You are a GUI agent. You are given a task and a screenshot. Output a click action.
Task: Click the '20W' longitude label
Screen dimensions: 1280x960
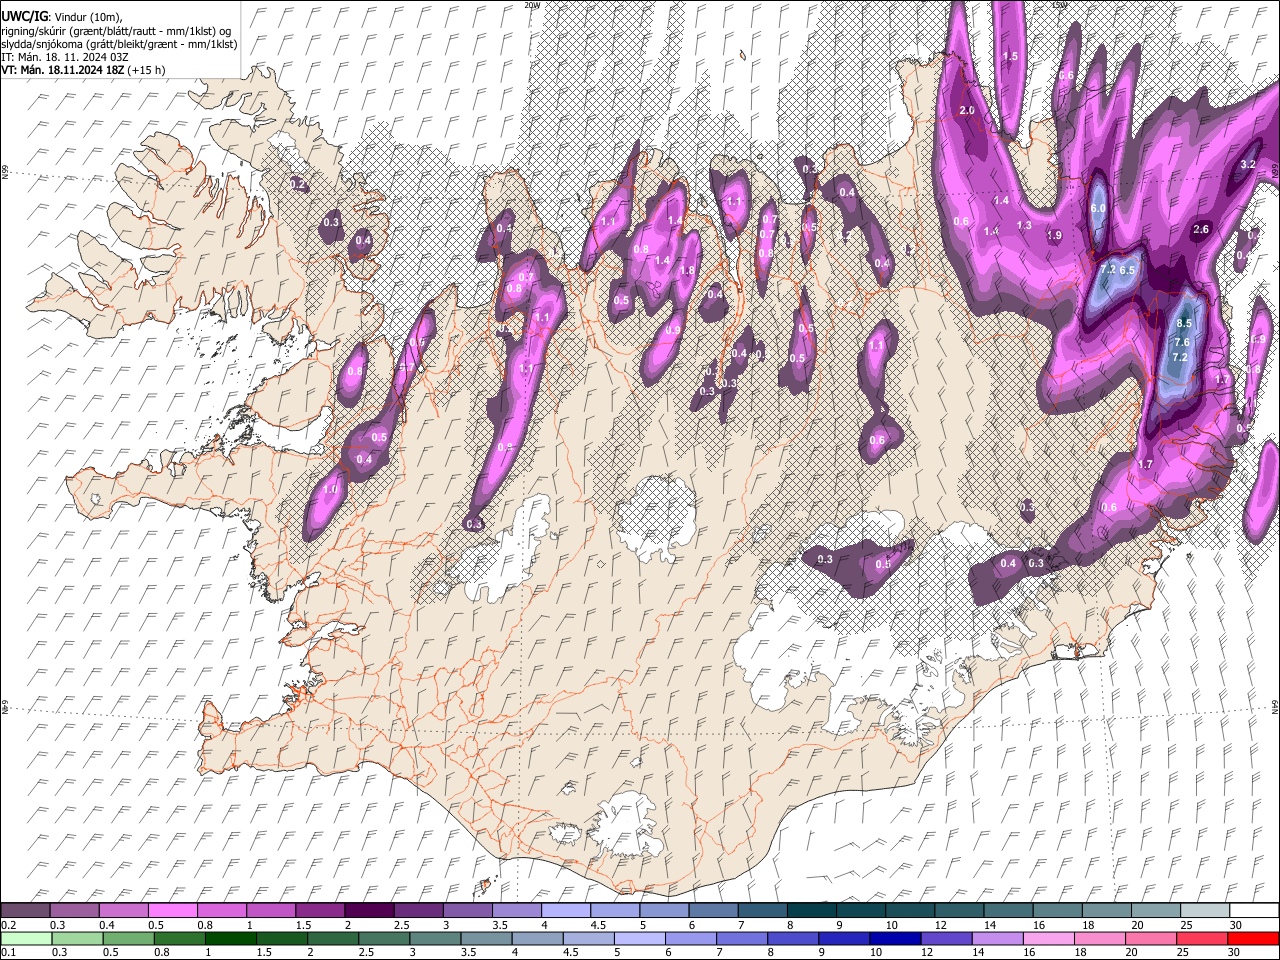click(531, 5)
